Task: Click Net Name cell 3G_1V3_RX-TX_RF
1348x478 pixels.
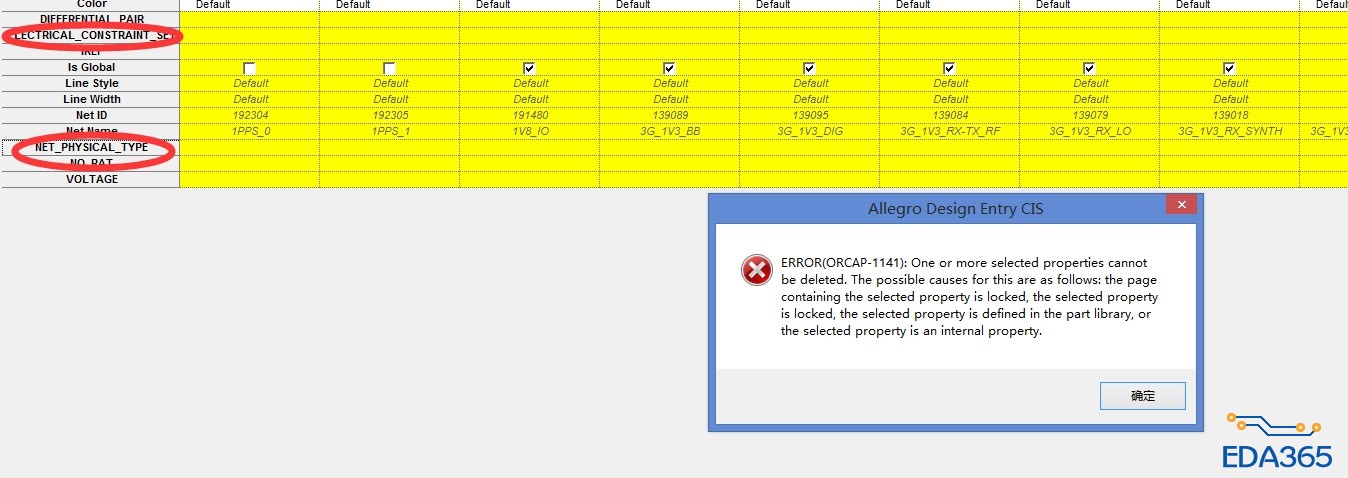Action: 950,131
